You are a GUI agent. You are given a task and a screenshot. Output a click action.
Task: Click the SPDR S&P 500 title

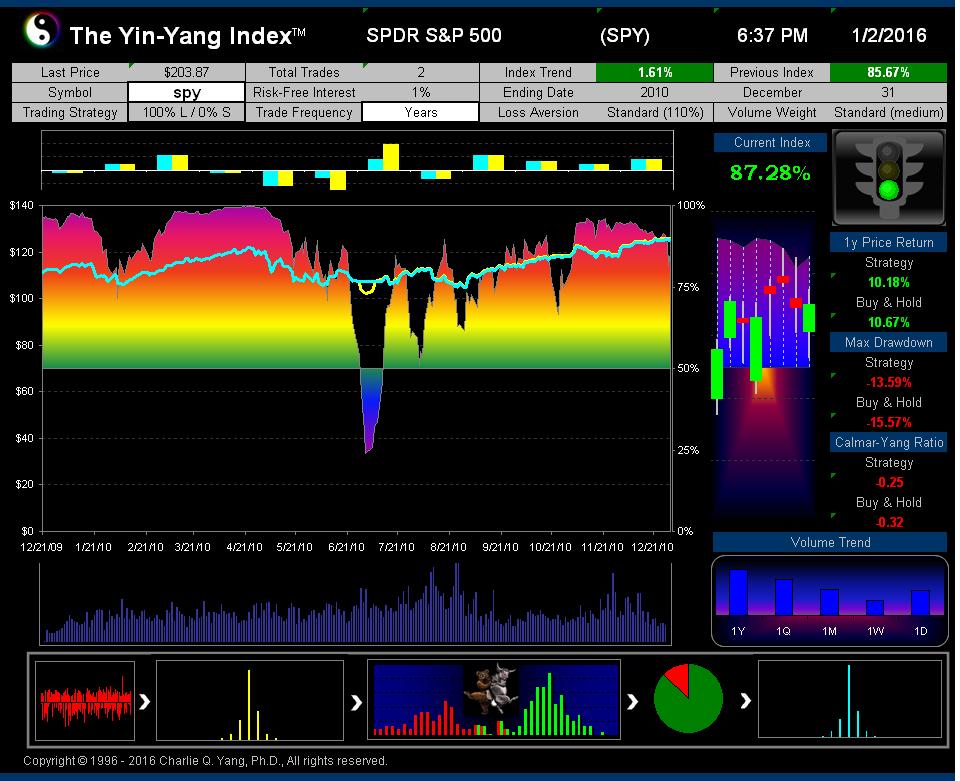tap(433, 36)
